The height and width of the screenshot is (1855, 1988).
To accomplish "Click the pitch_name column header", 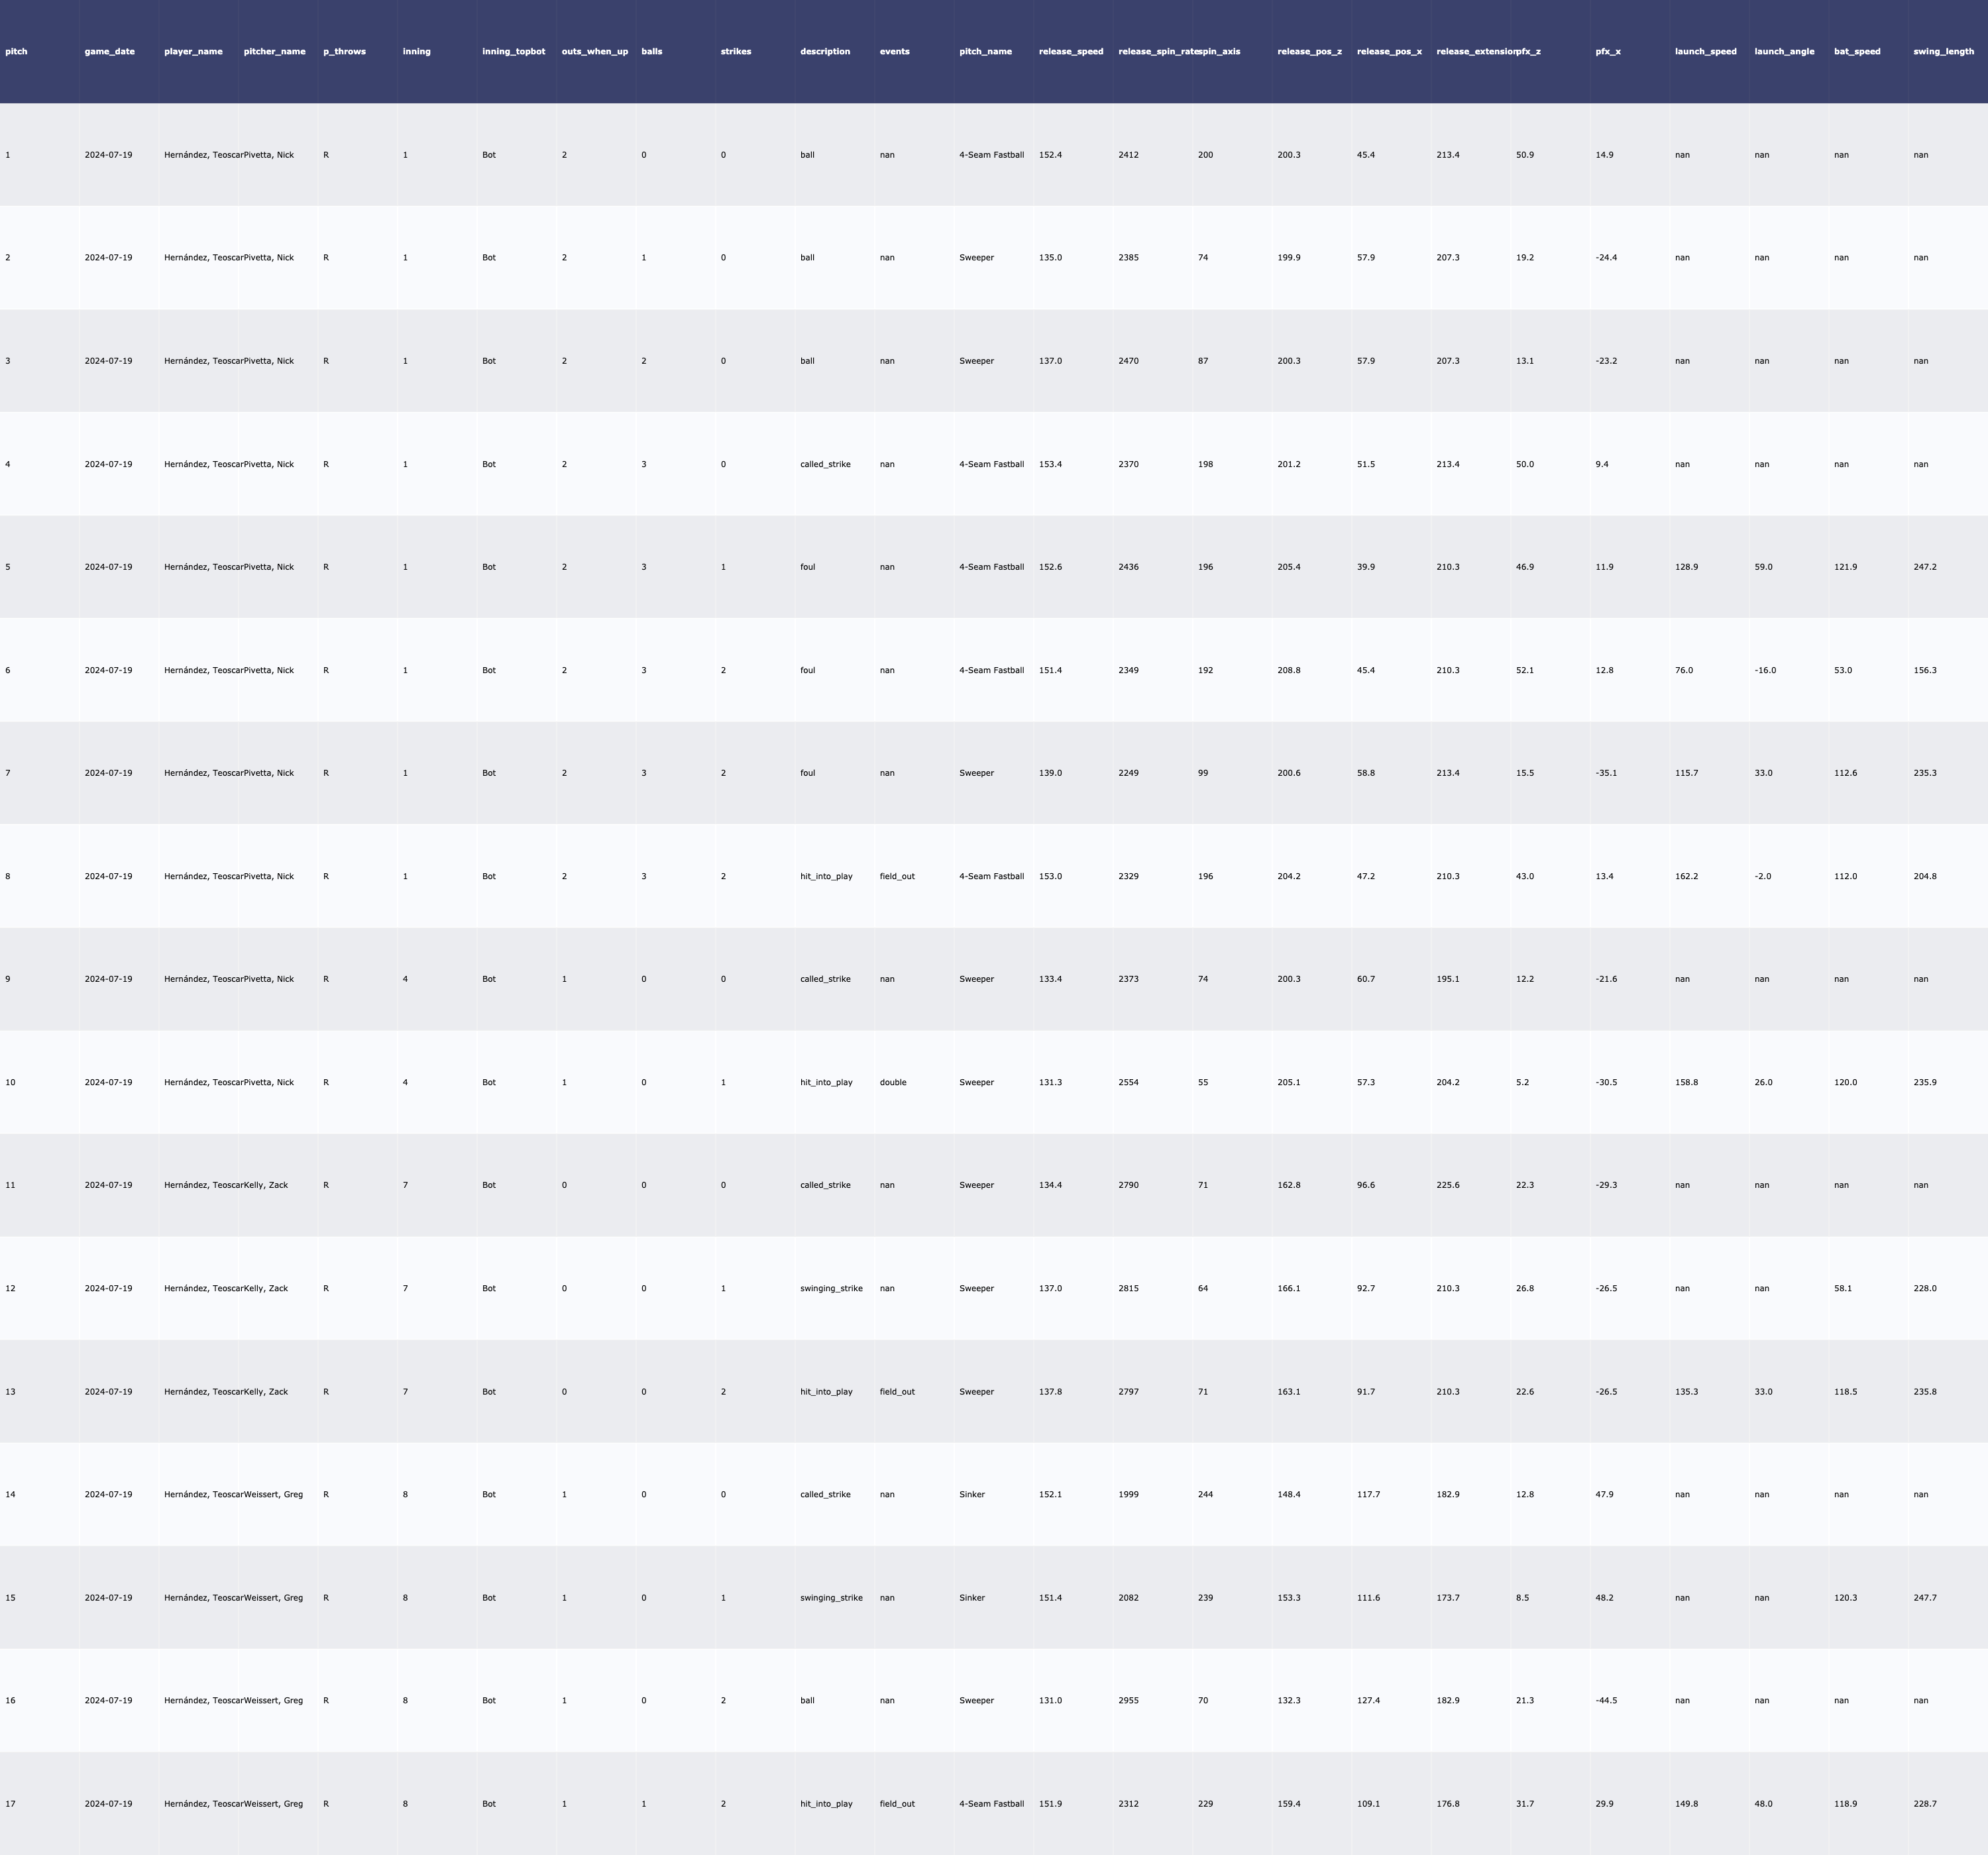I will tap(985, 51).
